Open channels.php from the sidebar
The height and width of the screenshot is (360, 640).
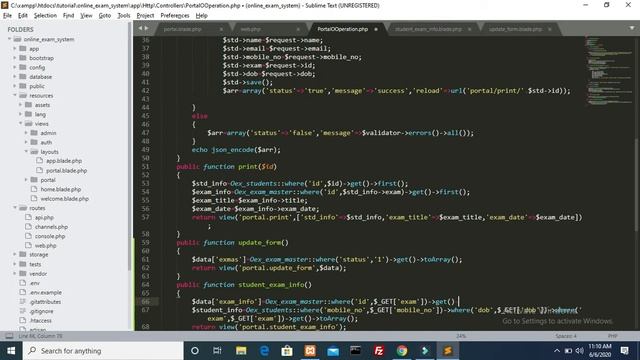click(51, 227)
